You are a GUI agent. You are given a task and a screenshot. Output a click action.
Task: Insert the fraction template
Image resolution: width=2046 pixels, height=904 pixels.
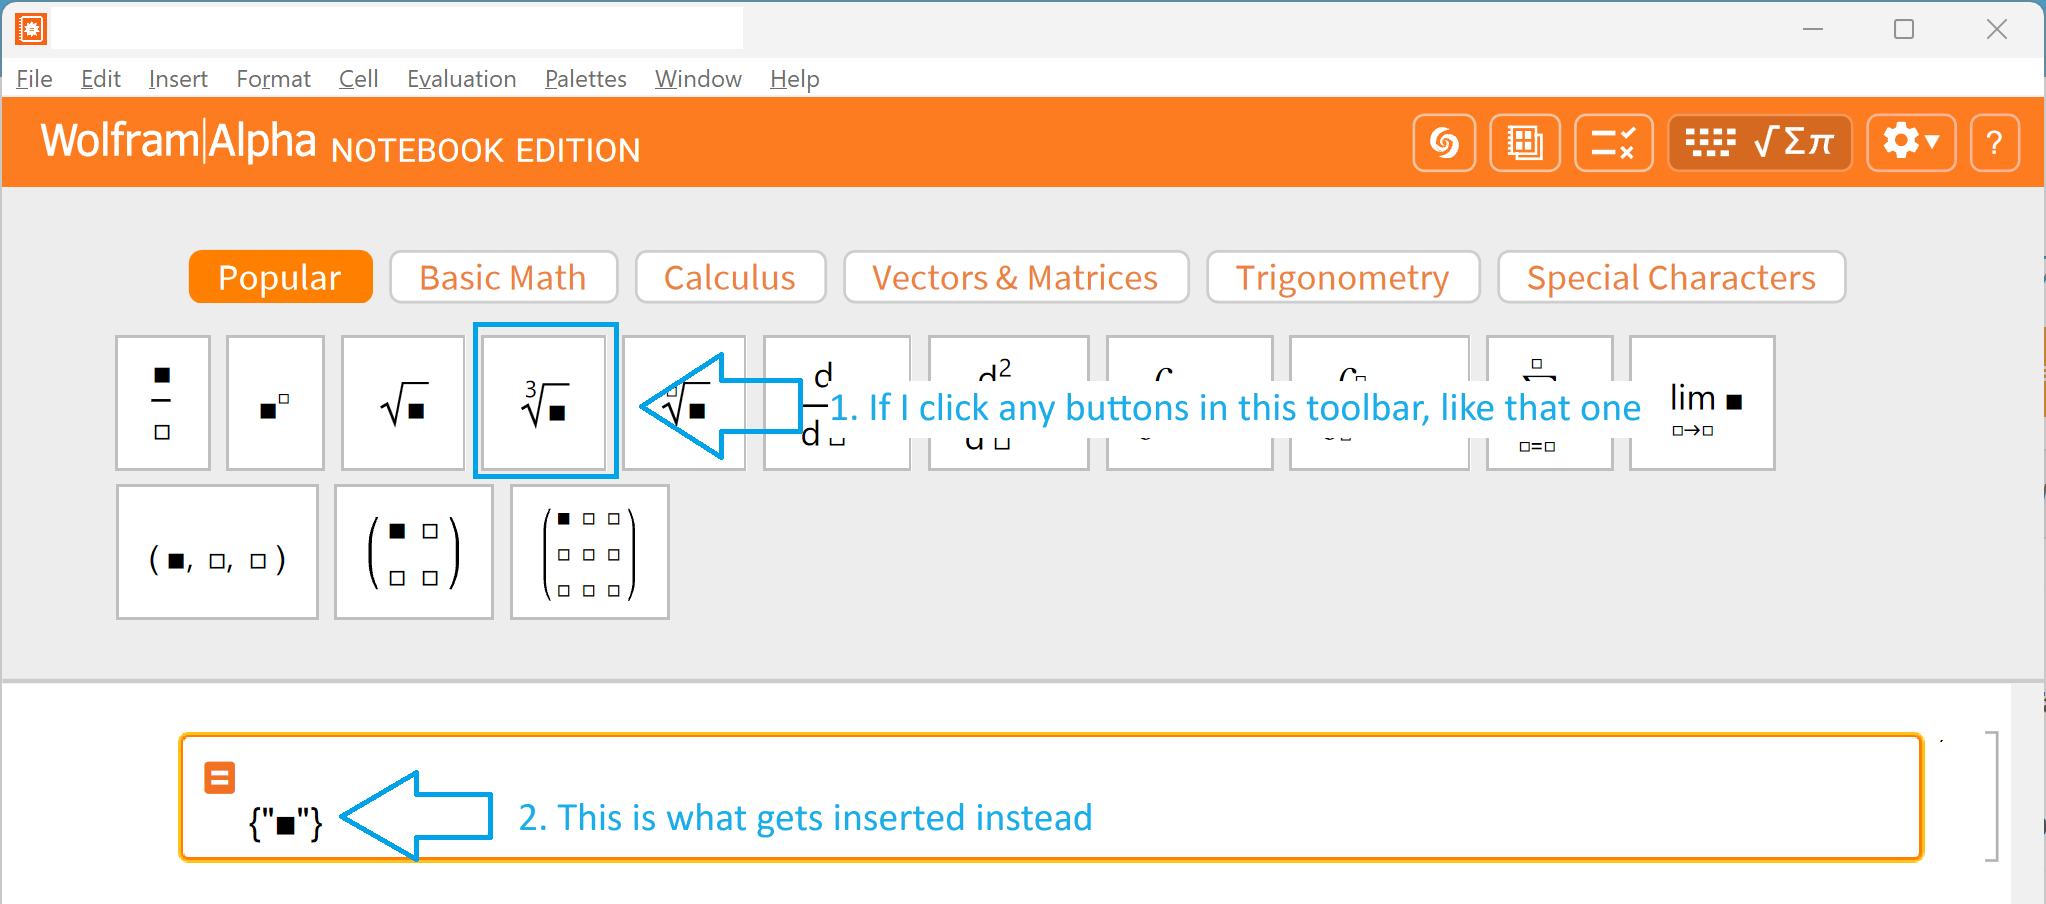click(x=163, y=403)
